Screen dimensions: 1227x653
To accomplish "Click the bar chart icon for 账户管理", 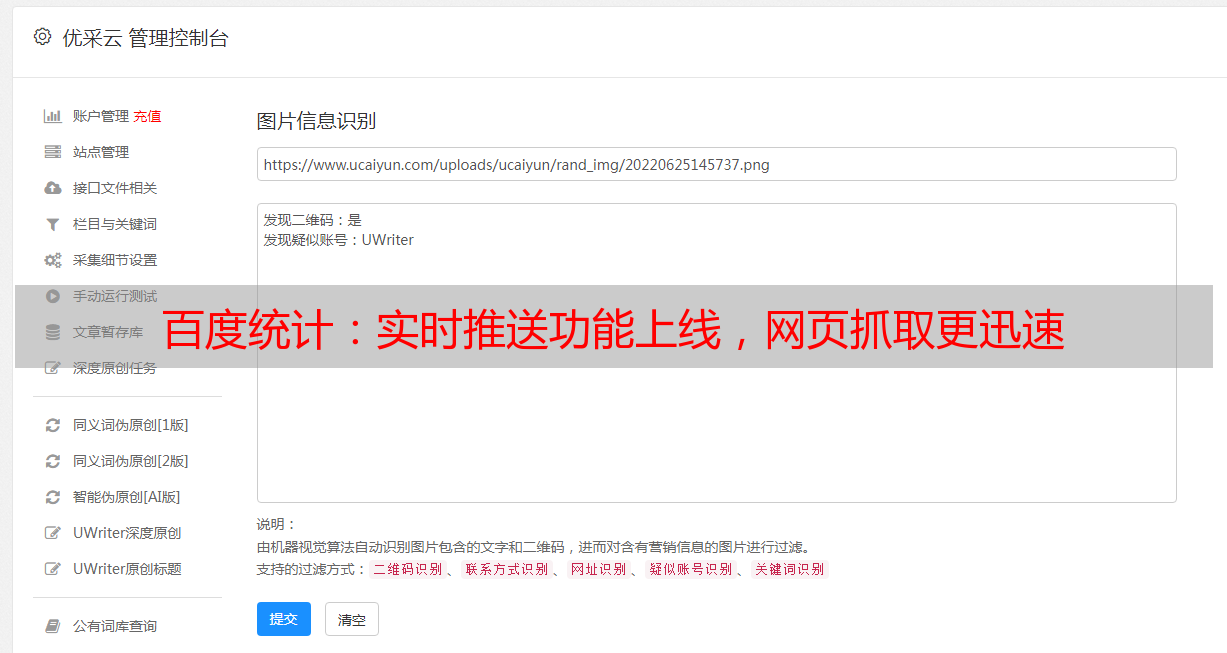I will [53, 116].
